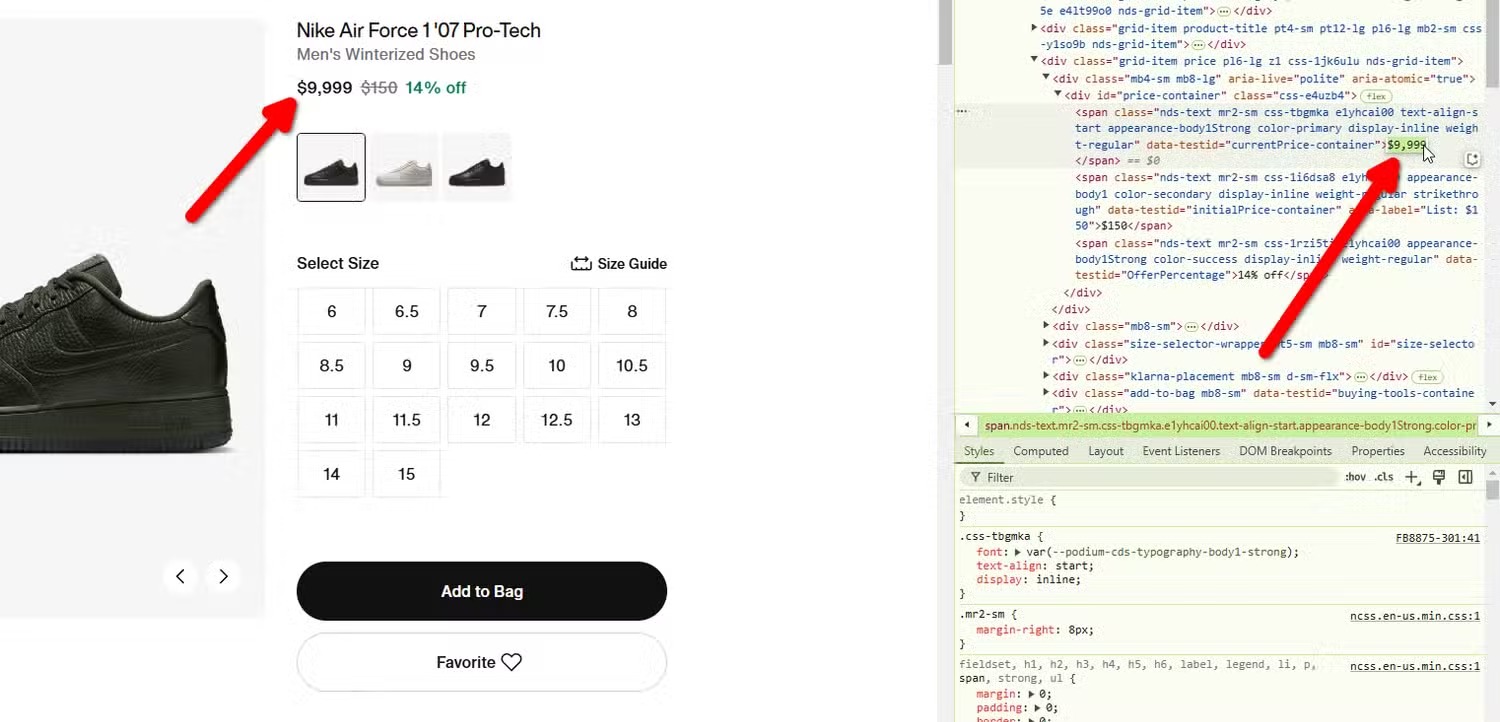Click the Filter styles input field

coord(1150,478)
